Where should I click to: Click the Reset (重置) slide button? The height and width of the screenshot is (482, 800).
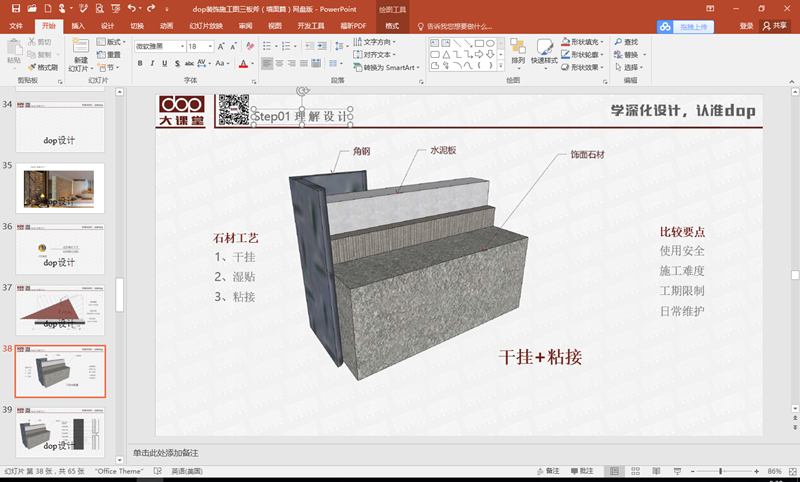tap(109, 55)
